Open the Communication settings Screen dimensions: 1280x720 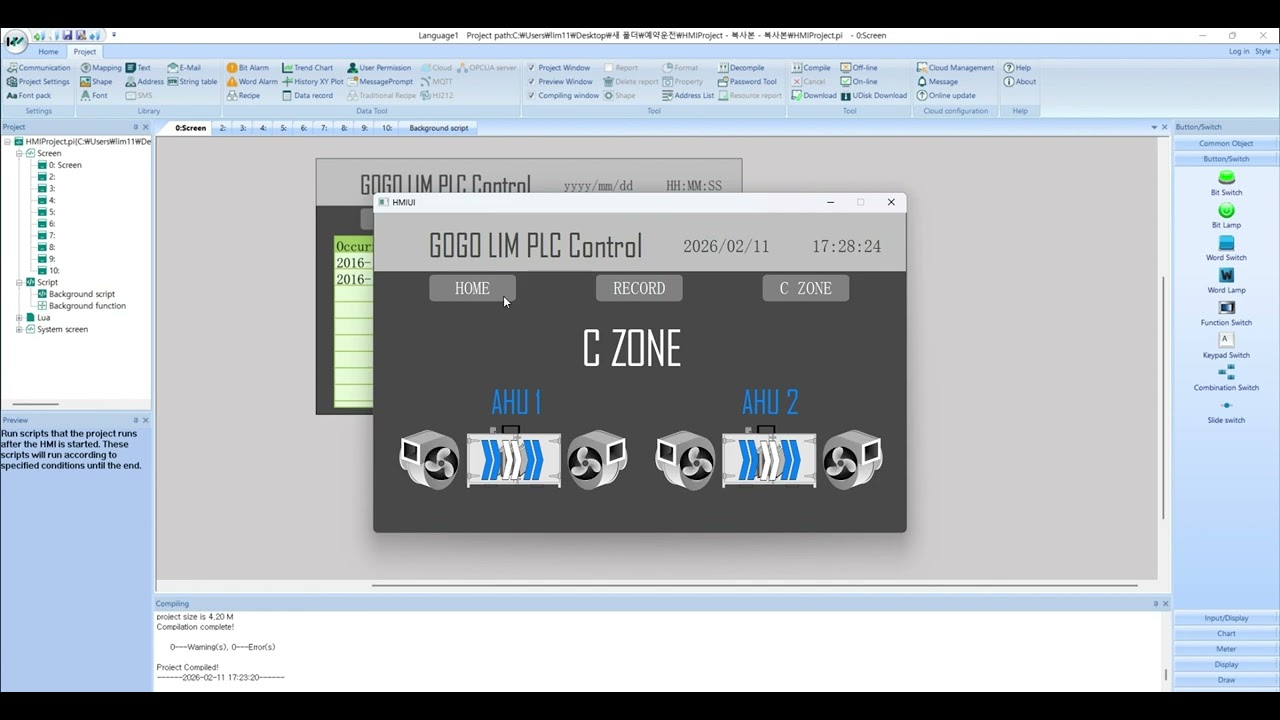click(39, 68)
